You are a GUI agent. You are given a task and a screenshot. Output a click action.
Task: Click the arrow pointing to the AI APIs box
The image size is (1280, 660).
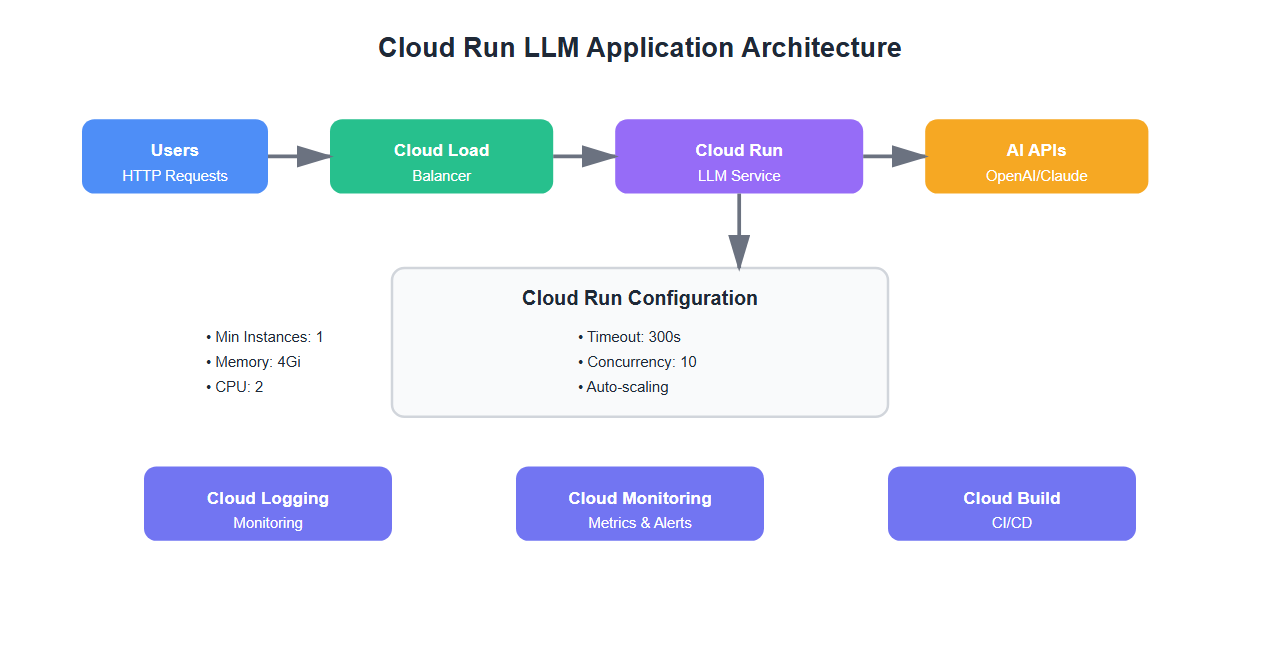click(893, 156)
